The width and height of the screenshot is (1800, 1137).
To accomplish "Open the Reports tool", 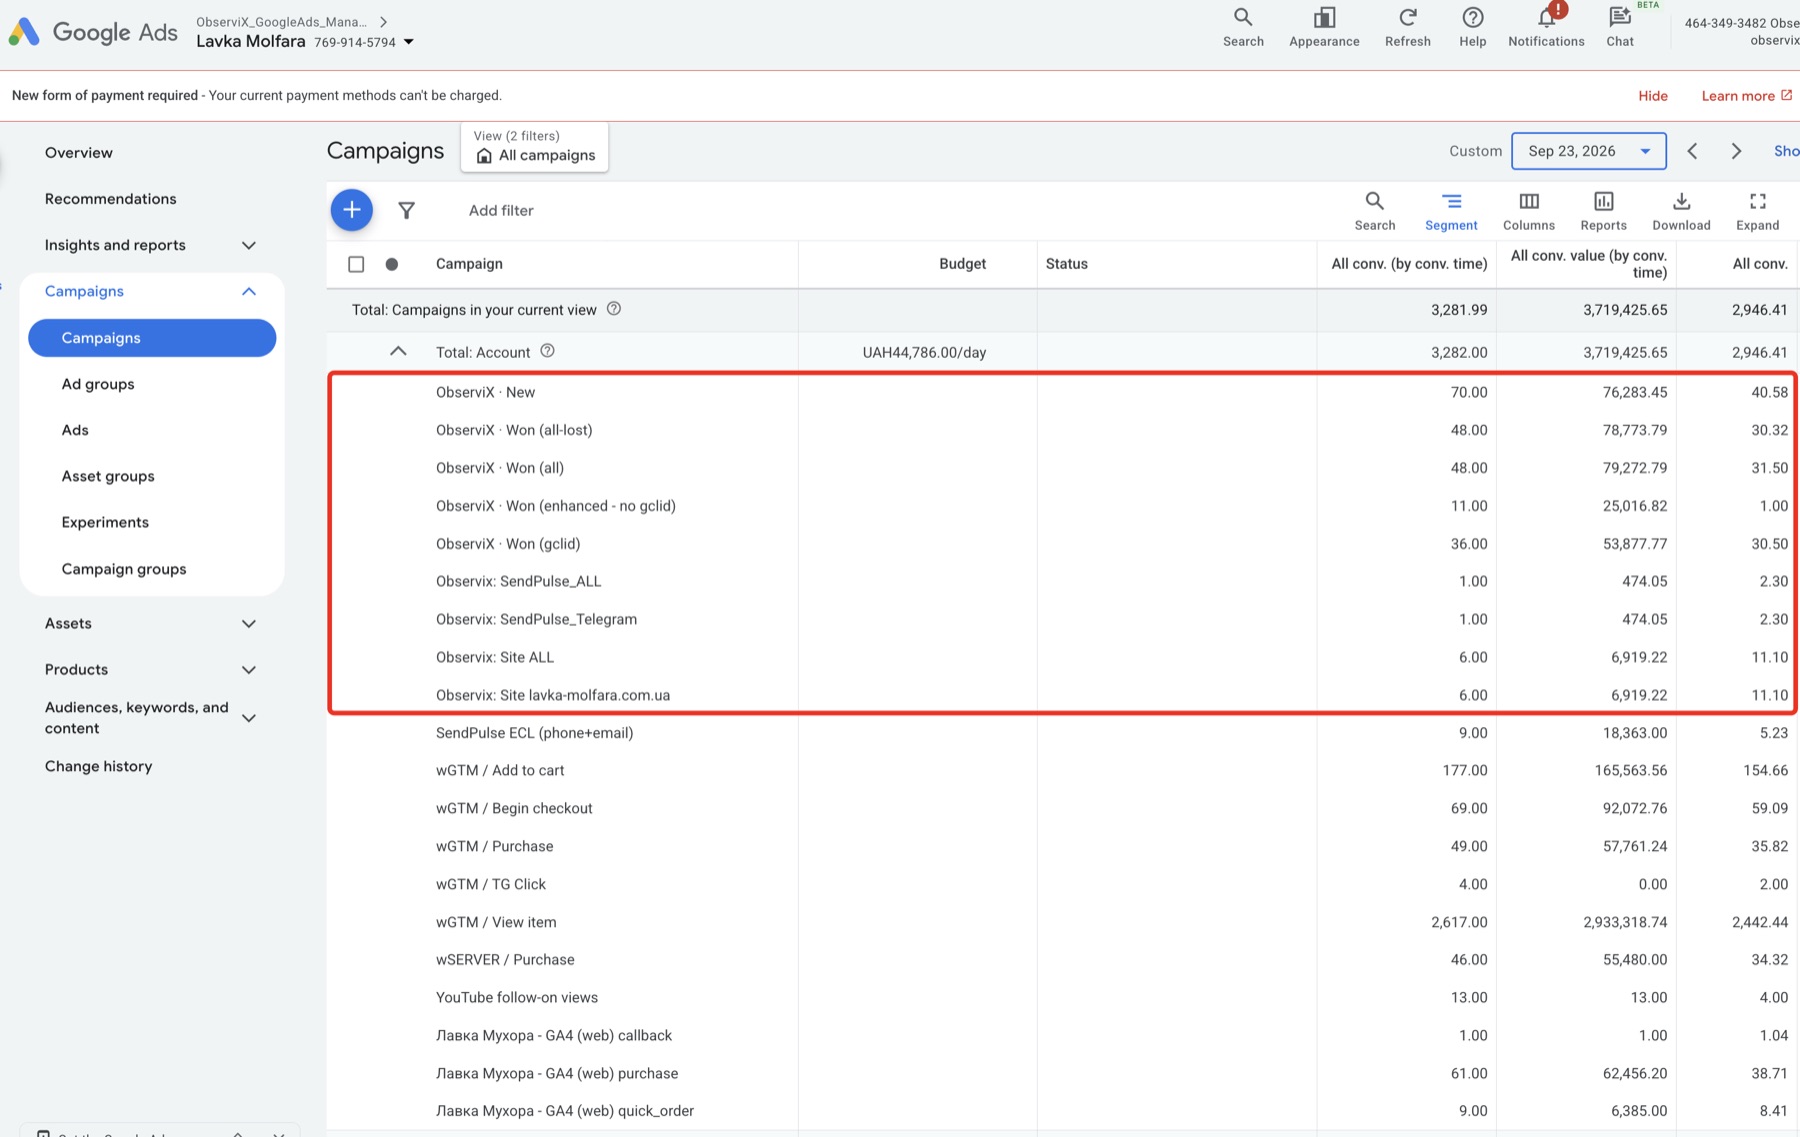I will point(1603,211).
